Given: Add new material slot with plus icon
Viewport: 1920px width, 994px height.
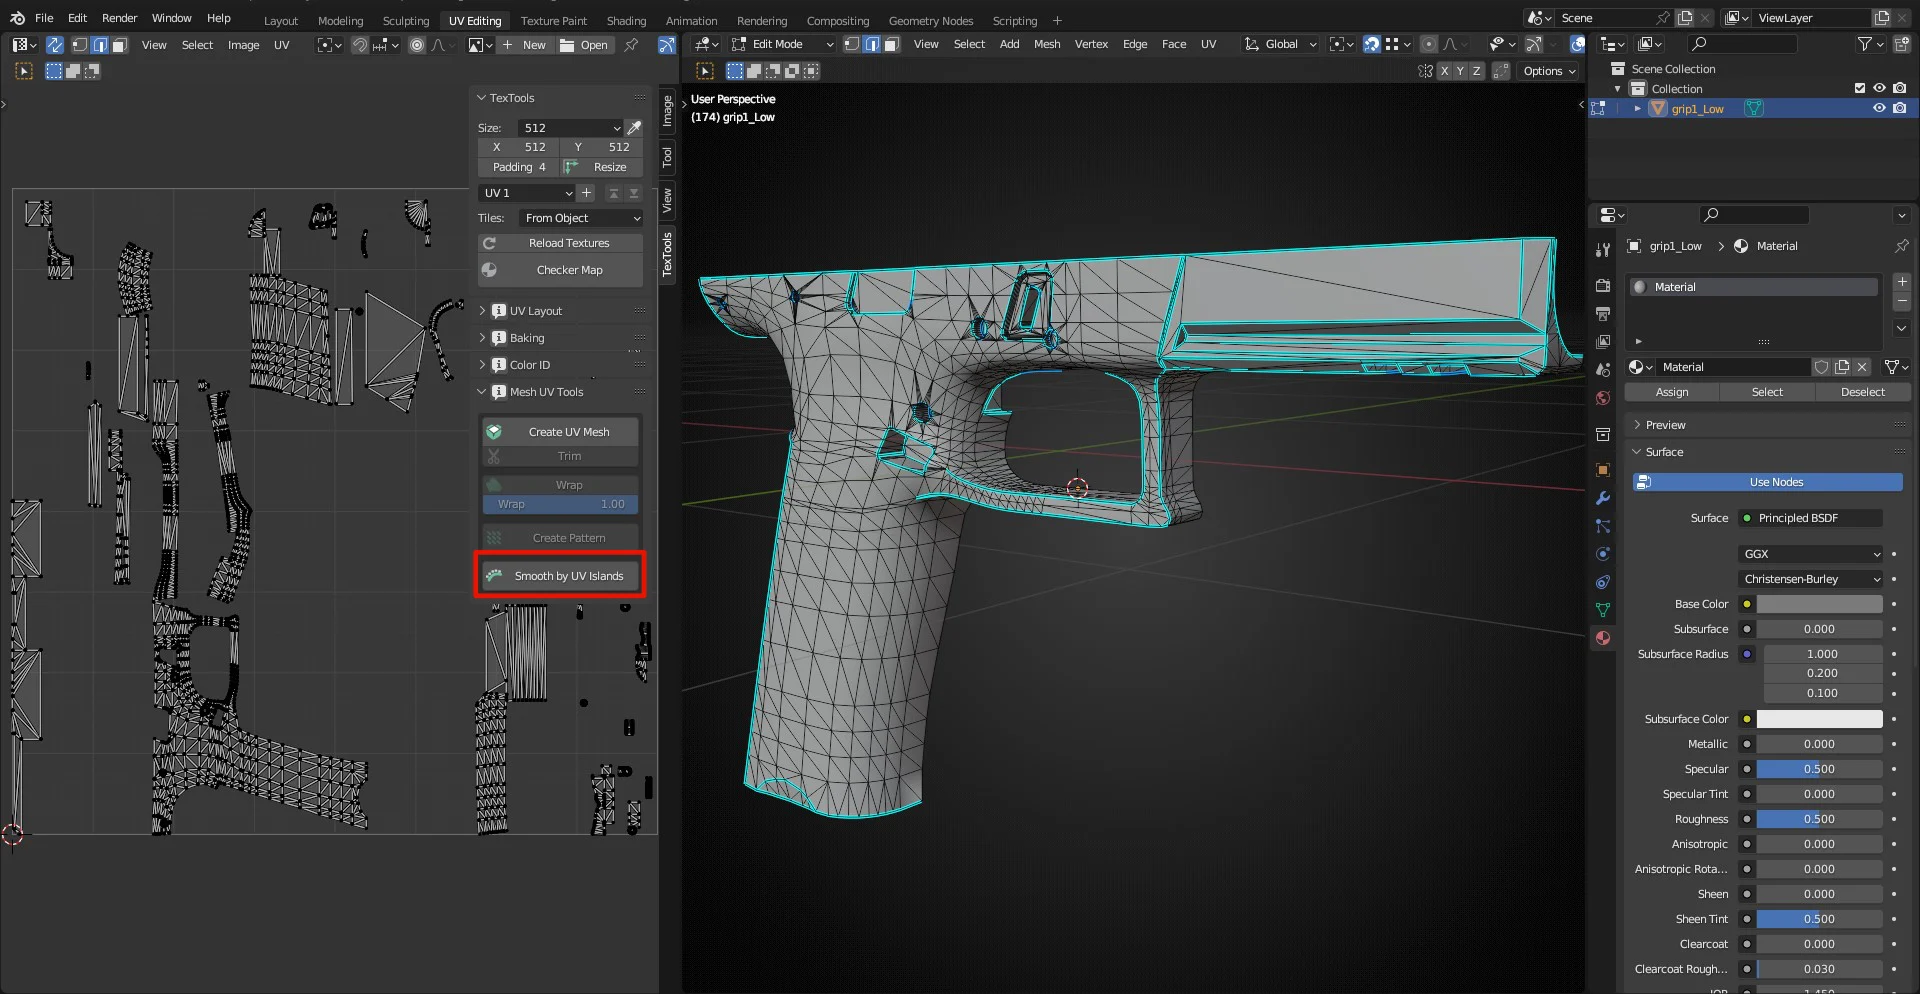Looking at the screenshot, I should point(1902,282).
